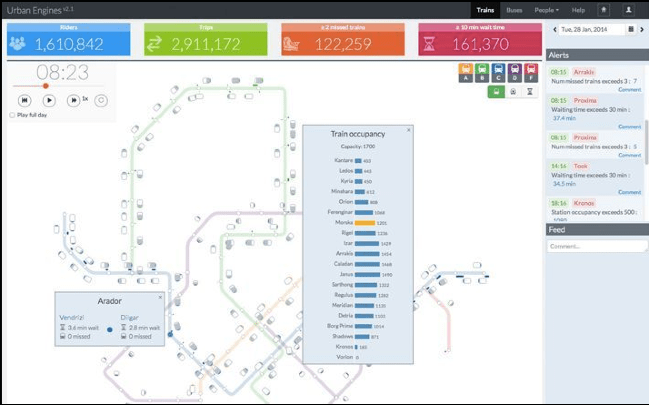Click the Alerts panel scrollbar

coord(647,142)
